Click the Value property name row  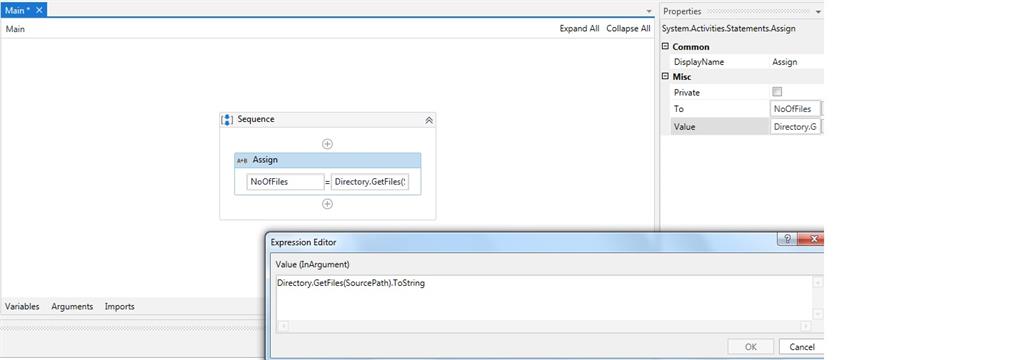tap(720, 127)
